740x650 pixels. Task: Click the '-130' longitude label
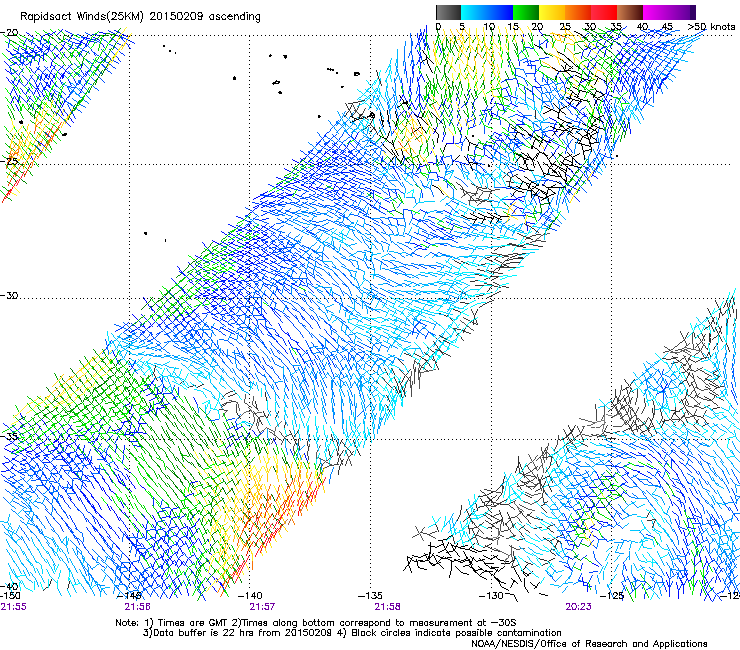[491, 596]
